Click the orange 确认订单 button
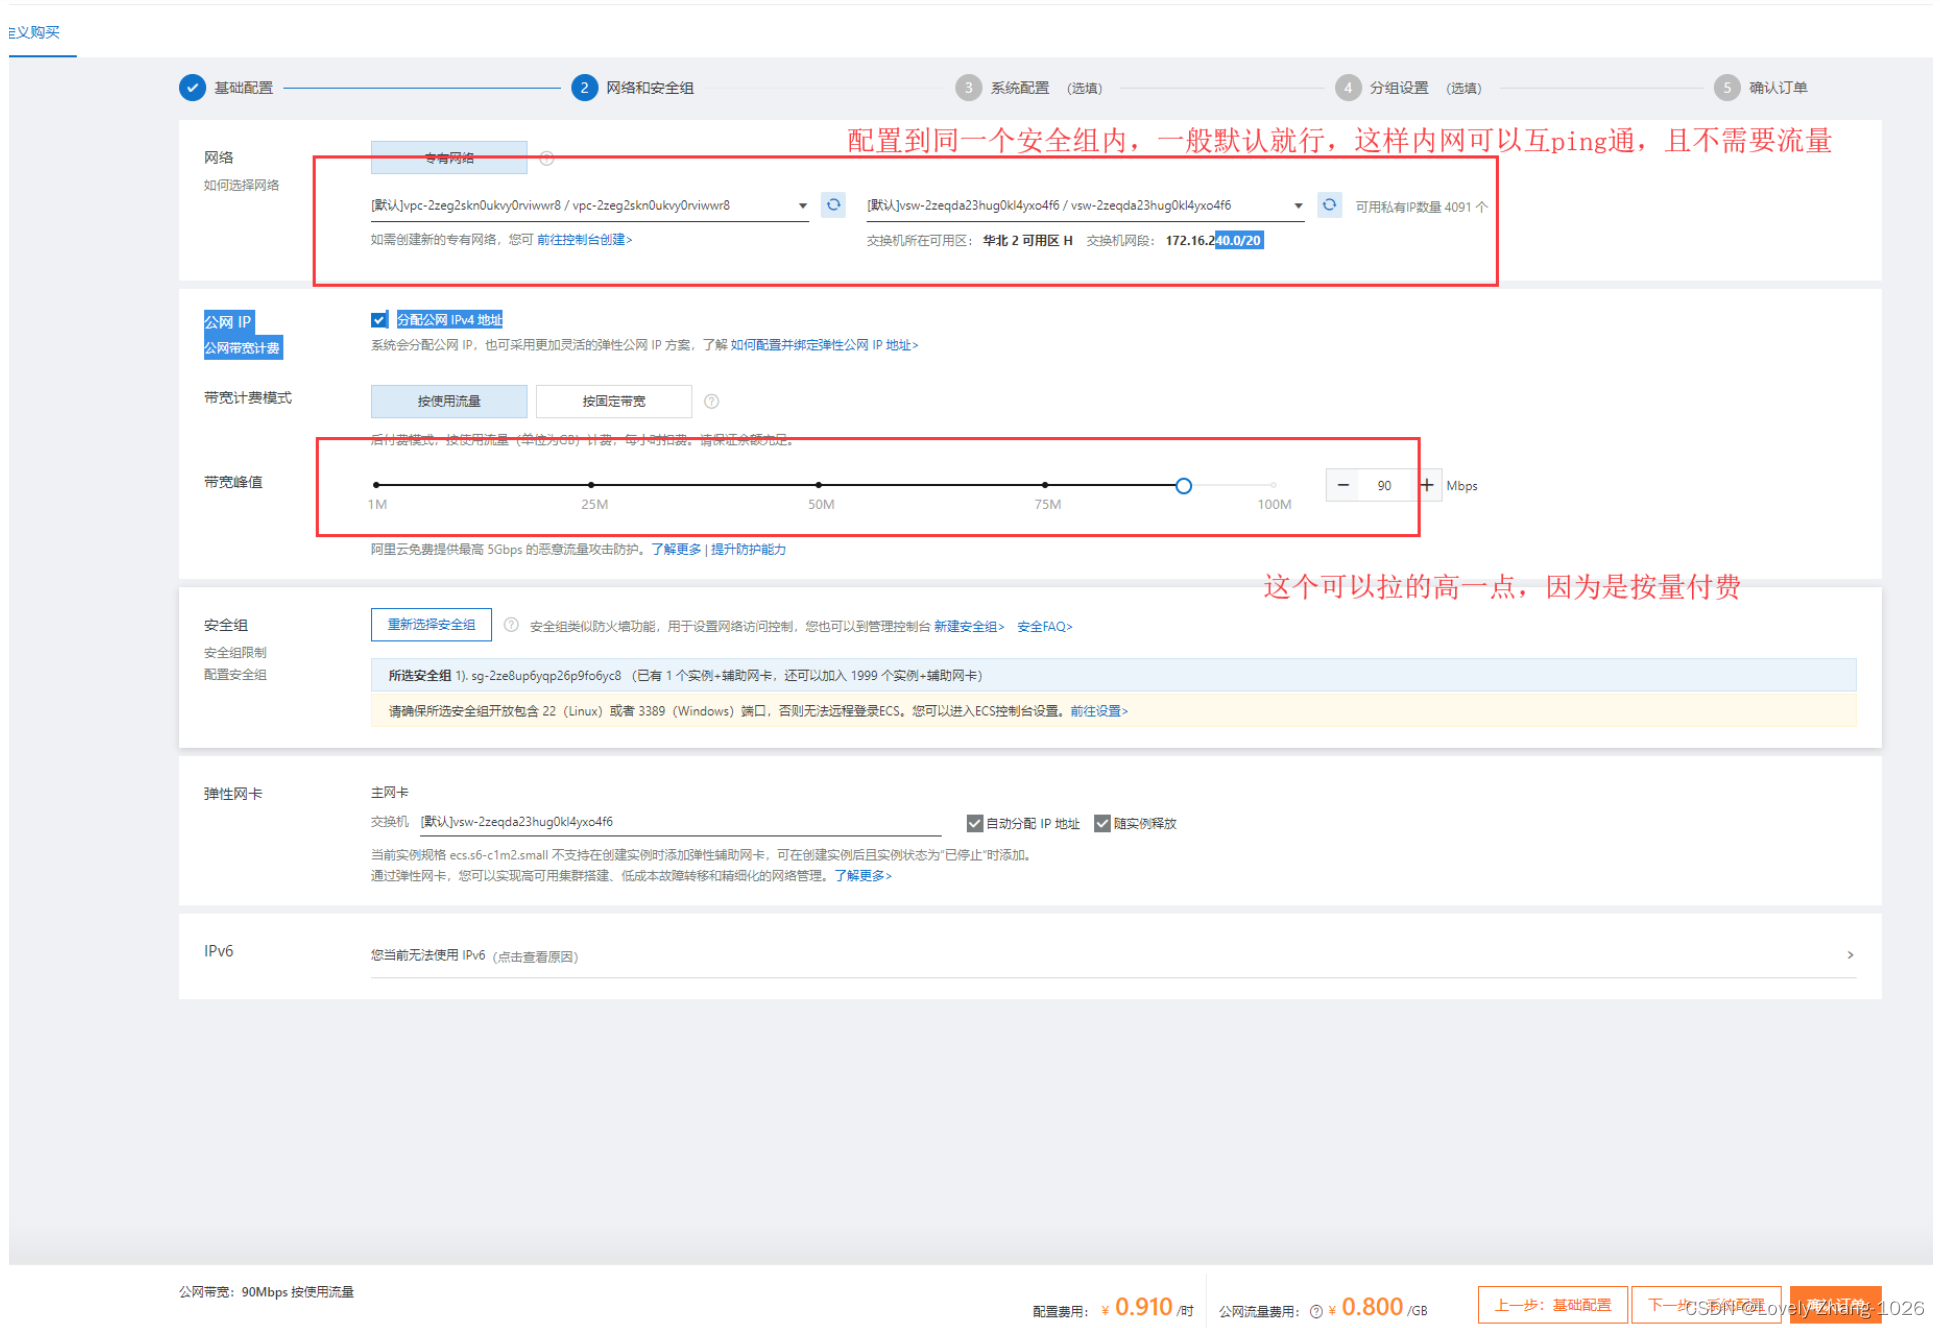 click(1836, 1305)
